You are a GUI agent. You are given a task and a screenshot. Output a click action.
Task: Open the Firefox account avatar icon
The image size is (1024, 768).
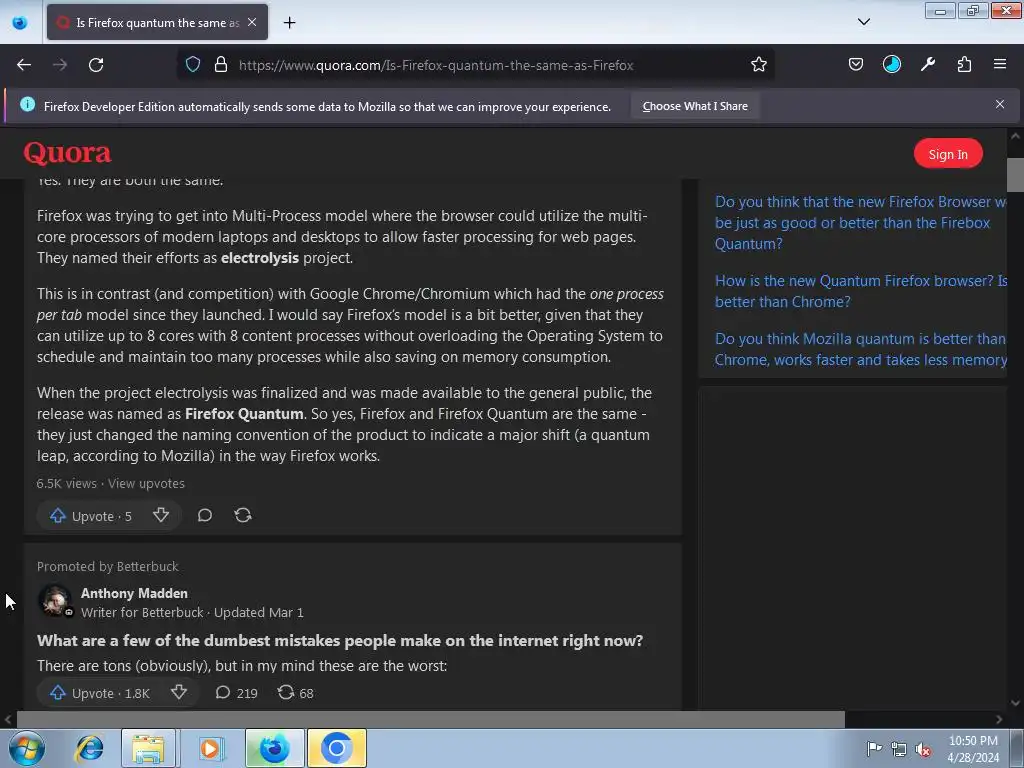click(x=891, y=65)
